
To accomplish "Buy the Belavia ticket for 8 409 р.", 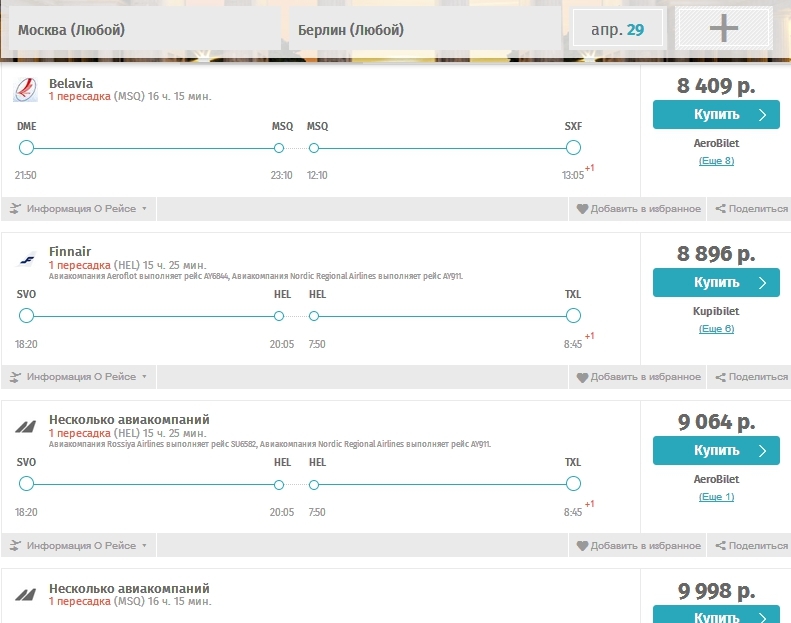I will (x=716, y=115).
